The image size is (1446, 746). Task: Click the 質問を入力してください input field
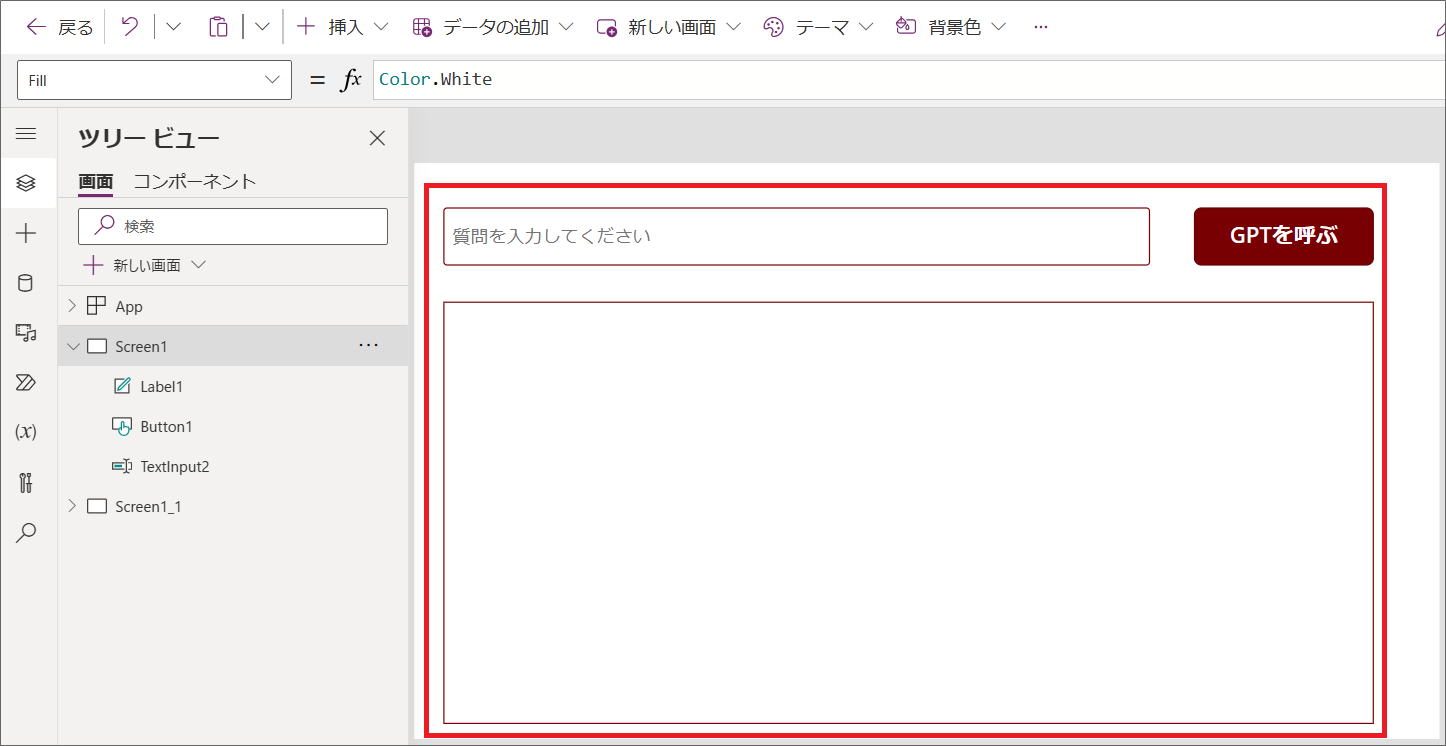796,236
